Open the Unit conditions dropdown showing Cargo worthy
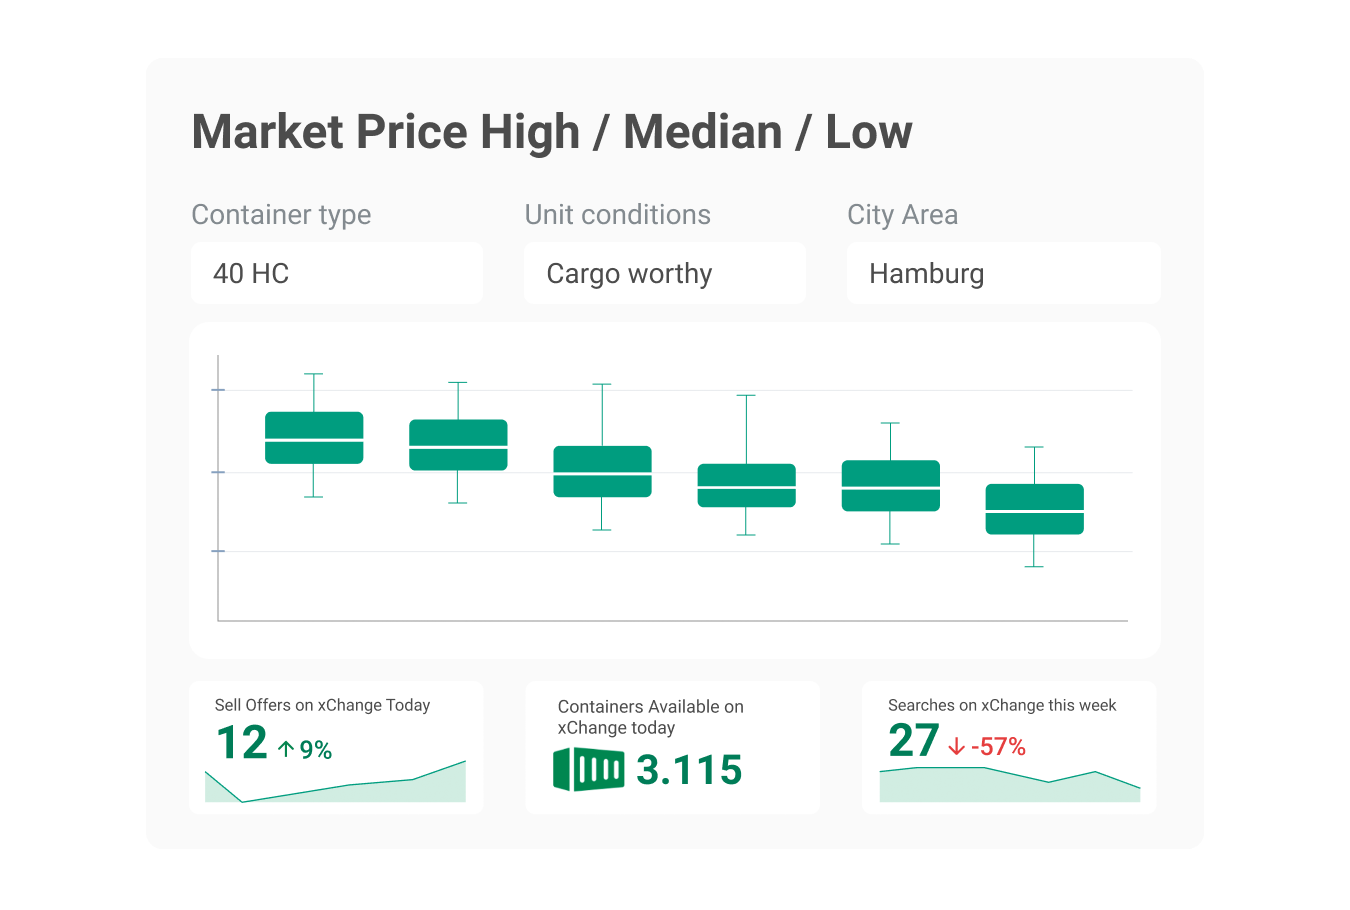1350x910 pixels. [665, 273]
